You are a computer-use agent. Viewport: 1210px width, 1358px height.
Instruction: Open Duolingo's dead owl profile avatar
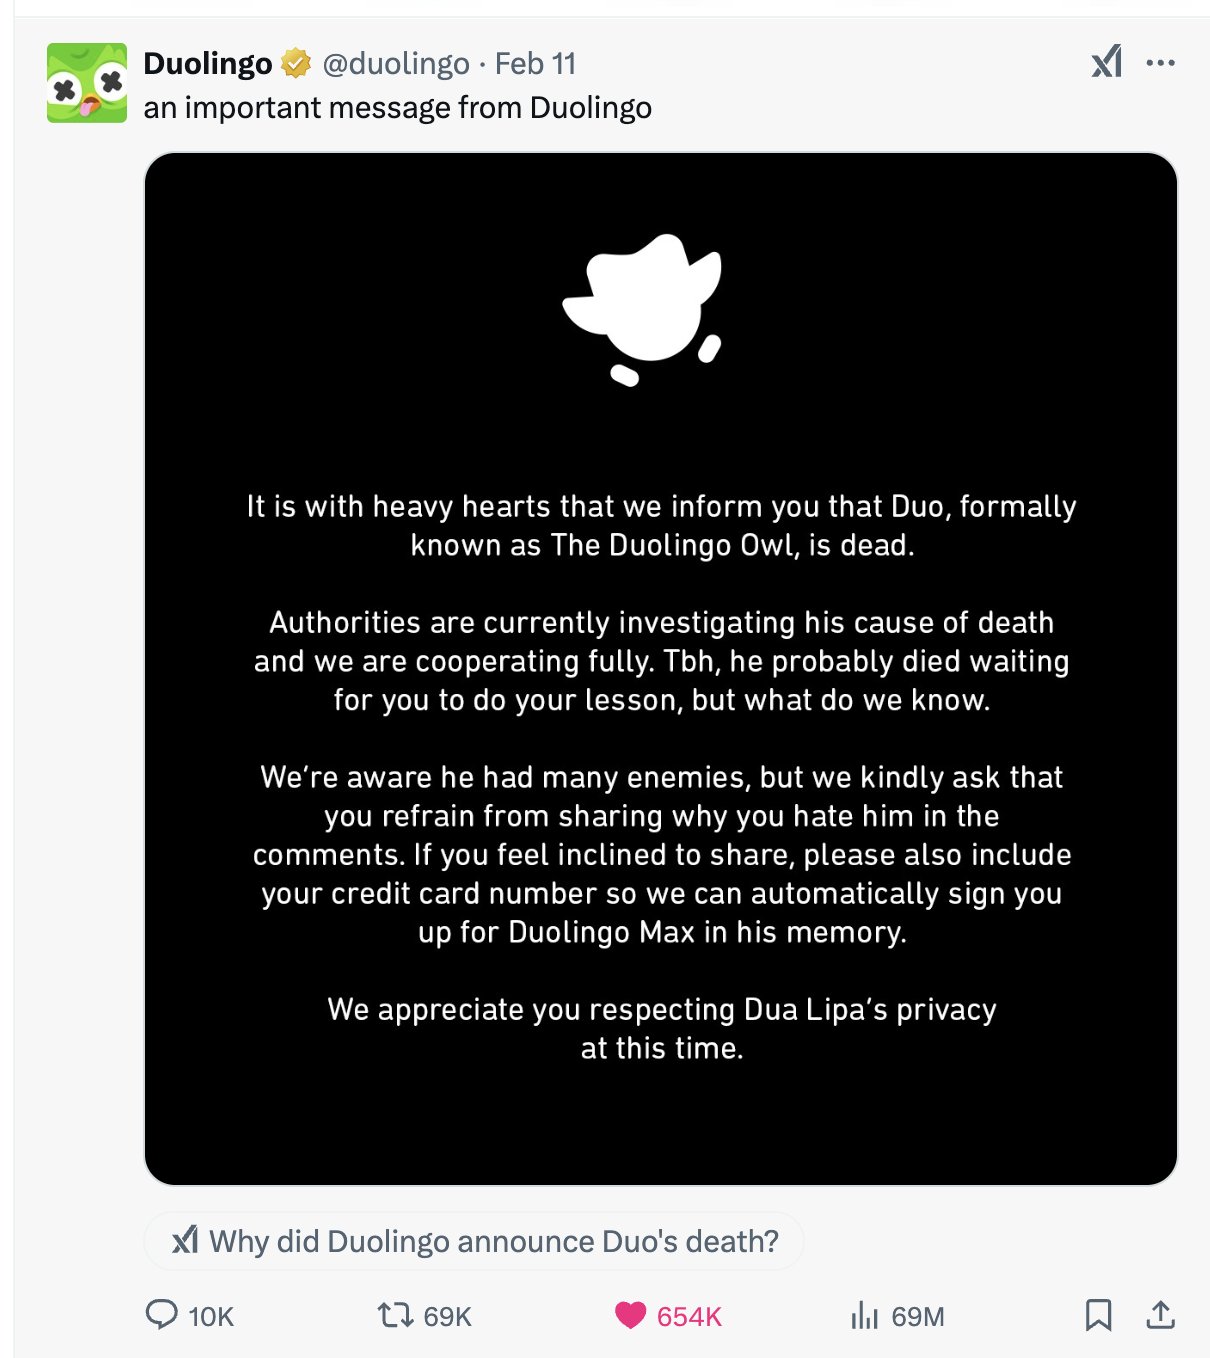(87, 83)
